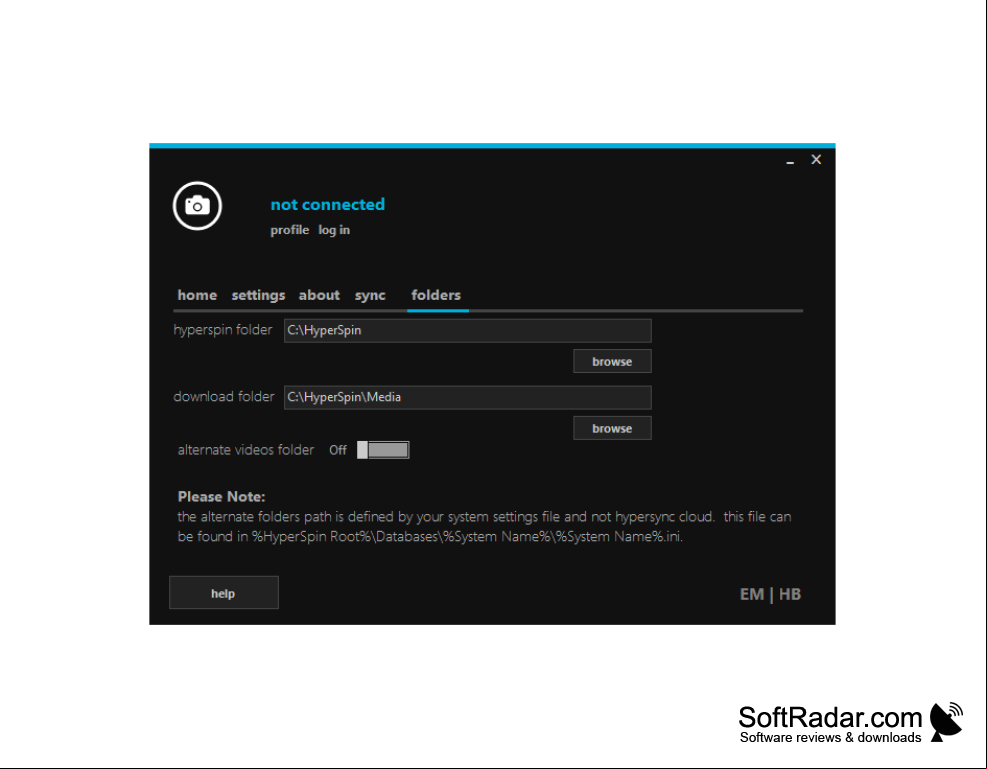Click the 'Off' toggle state label
987x769 pixels.
point(338,450)
